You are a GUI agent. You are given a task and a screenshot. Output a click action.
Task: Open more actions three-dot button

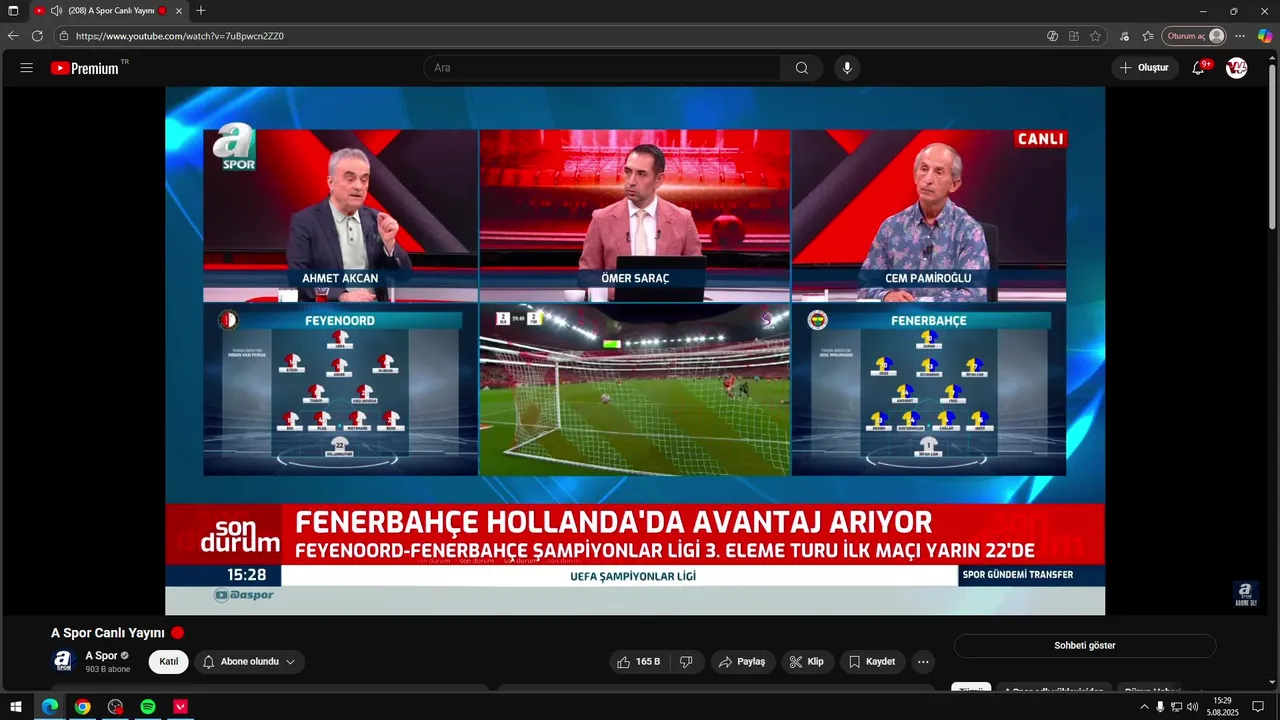click(923, 662)
